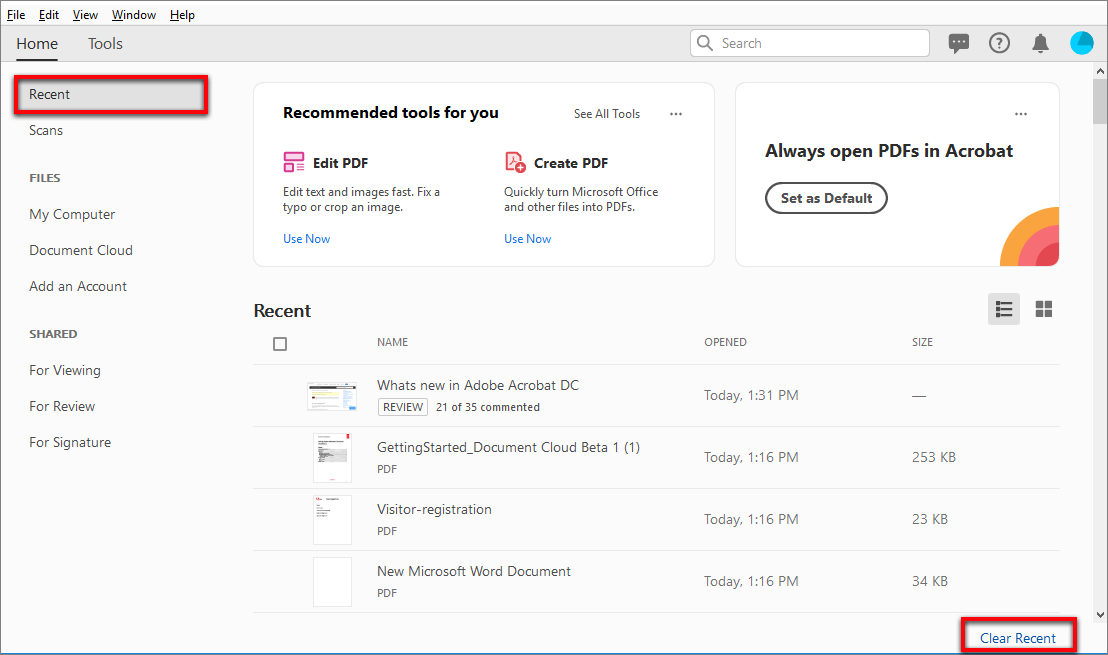The width and height of the screenshot is (1108, 655).
Task: Tick the select-all files checkbox
Action: [x=280, y=344]
